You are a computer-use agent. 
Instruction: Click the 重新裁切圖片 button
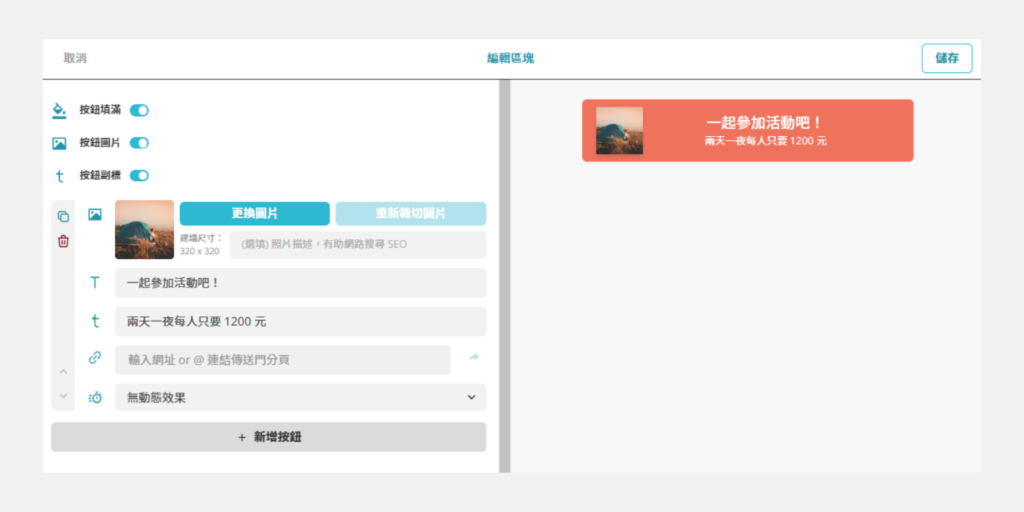(411, 214)
